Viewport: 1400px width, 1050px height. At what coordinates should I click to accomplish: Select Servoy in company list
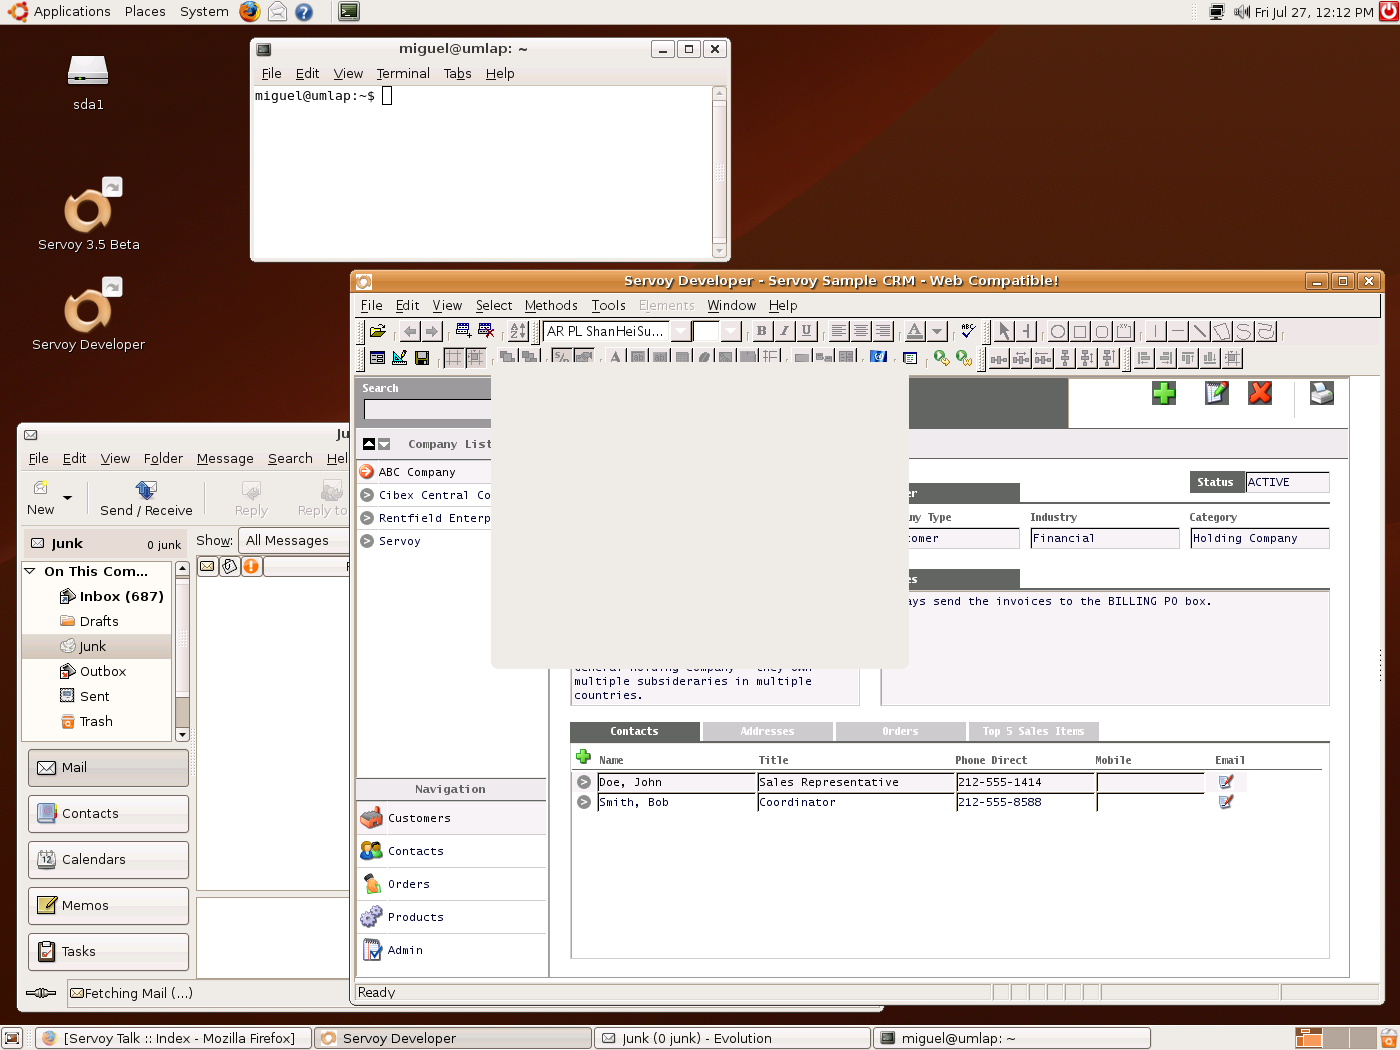pos(425,541)
